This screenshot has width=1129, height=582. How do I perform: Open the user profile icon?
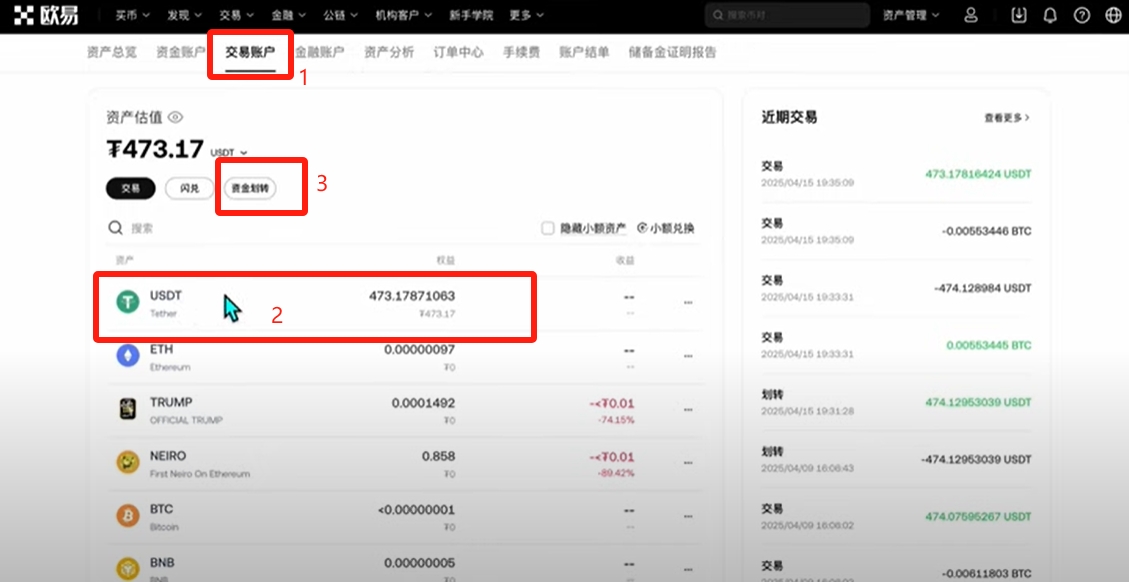click(970, 15)
